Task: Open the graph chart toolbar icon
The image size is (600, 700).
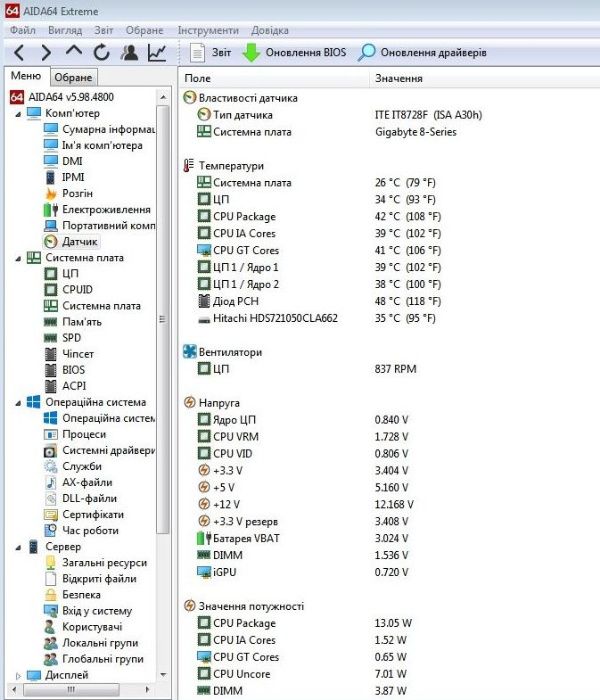Action: 157,53
